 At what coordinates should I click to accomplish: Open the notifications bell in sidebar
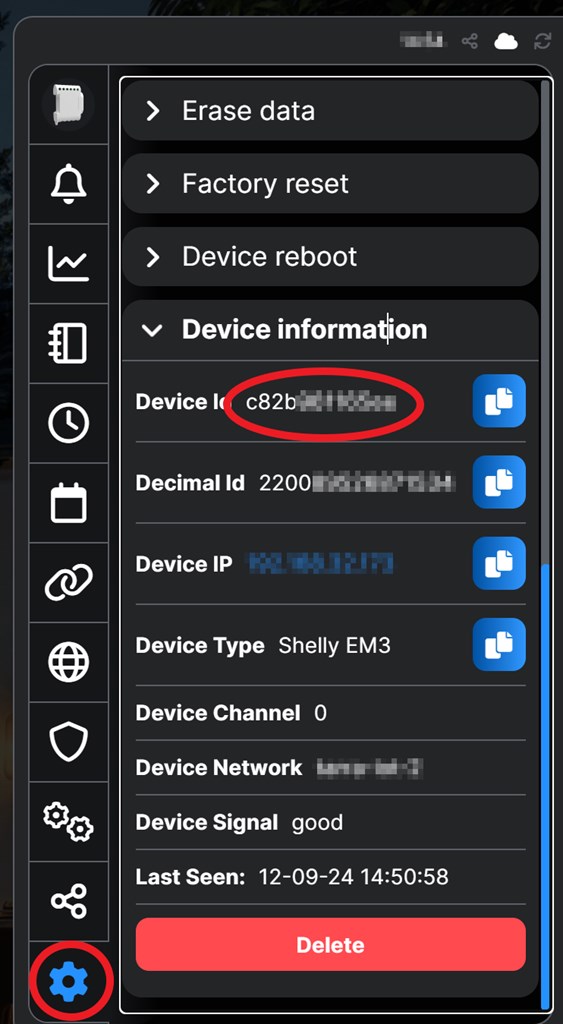(69, 184)
